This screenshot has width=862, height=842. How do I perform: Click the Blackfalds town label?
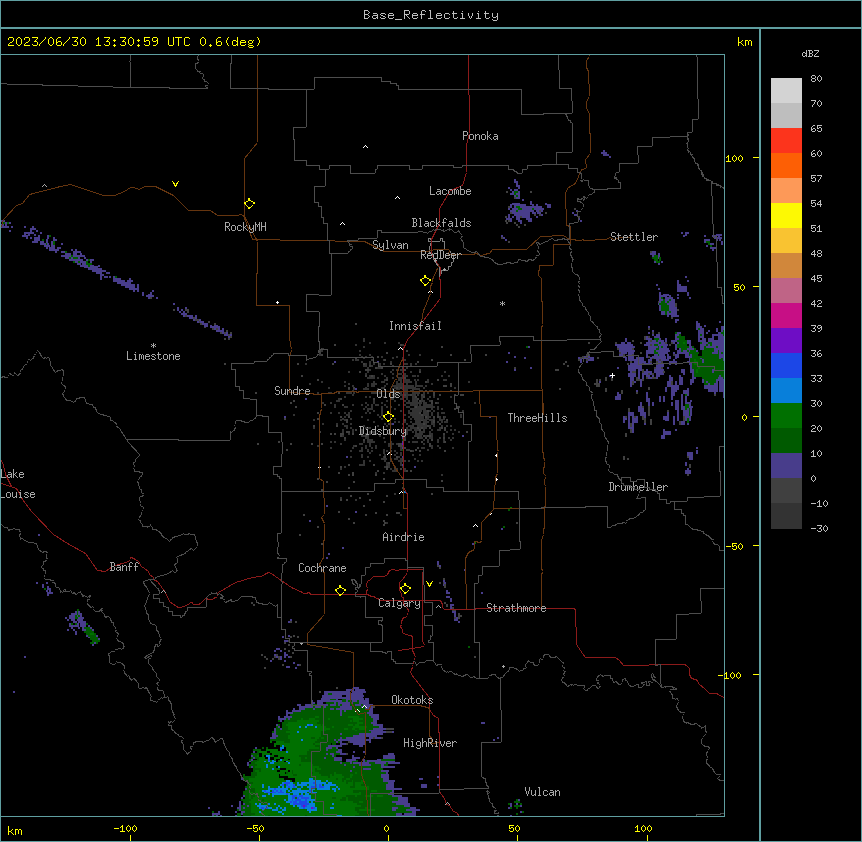click(441, 223)
